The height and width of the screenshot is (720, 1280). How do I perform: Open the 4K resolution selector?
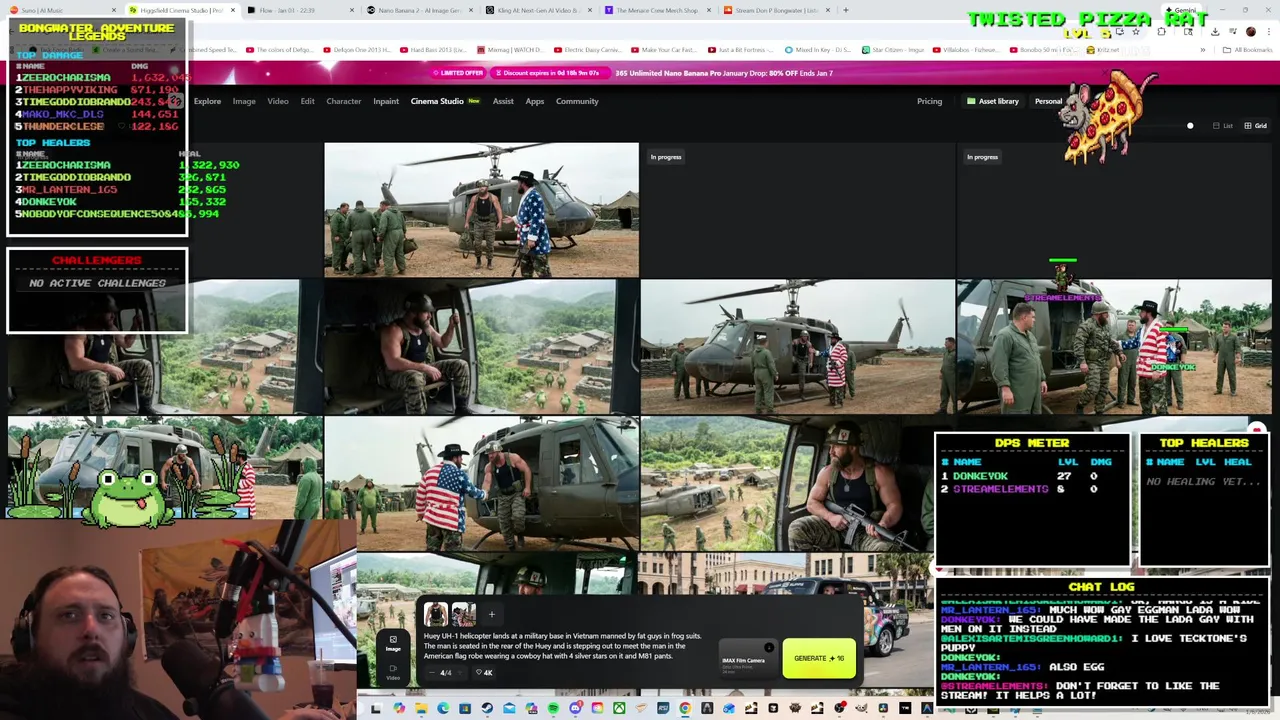click(x=485, y=673)
